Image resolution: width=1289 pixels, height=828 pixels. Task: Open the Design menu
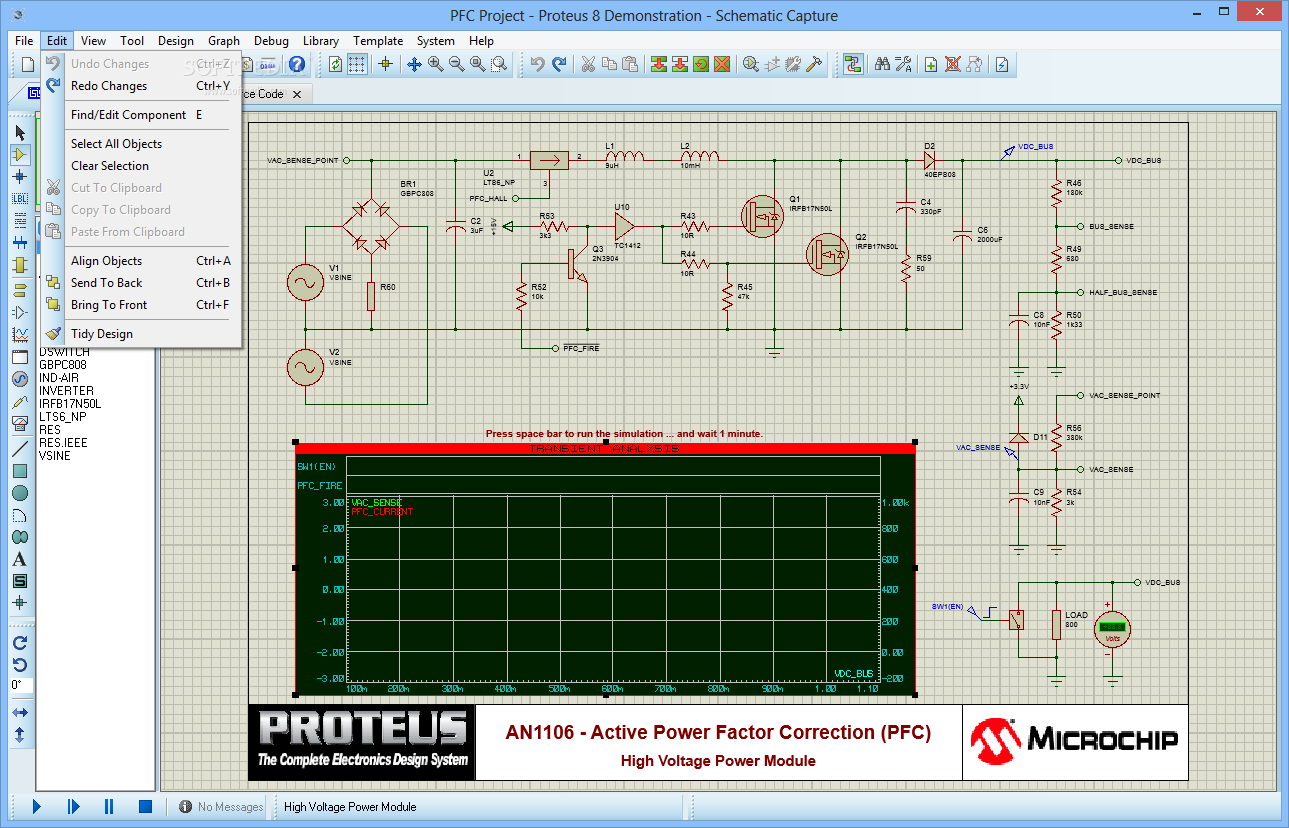pyautogui.click(x=175, y=41)
